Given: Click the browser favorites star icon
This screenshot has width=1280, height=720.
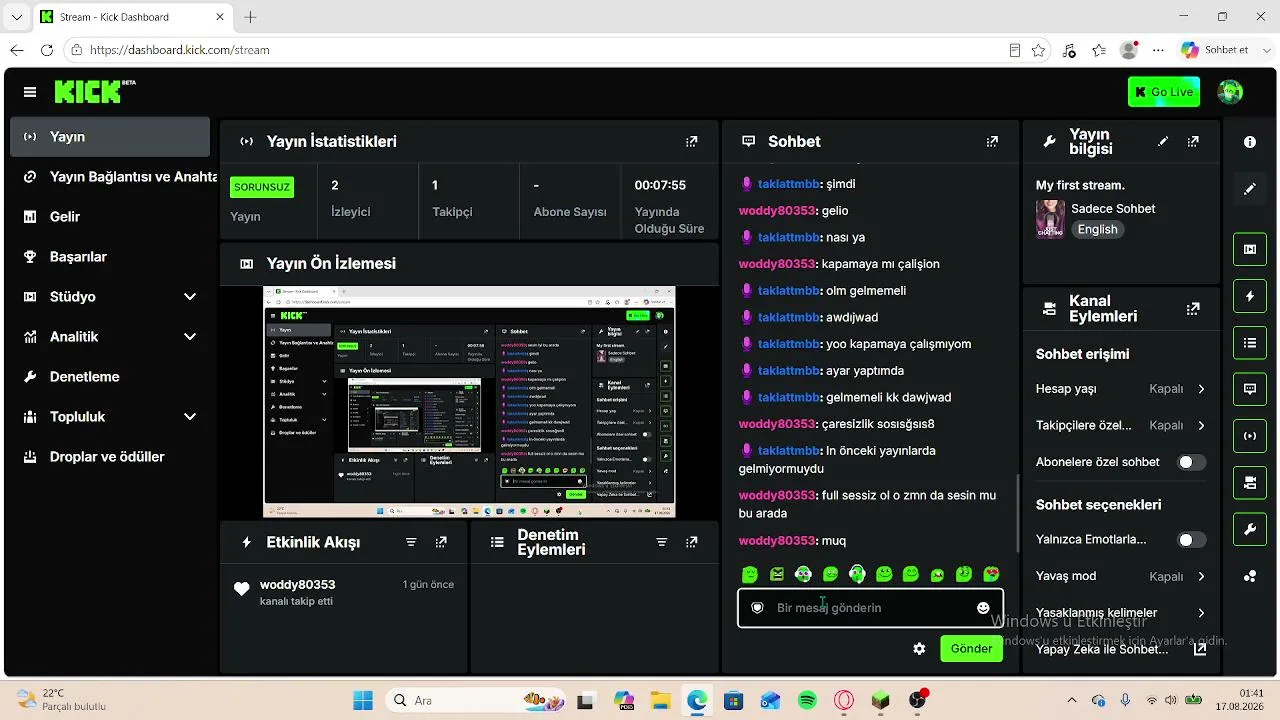Looking at the screenshot, I should click(x=1038, y=50).
